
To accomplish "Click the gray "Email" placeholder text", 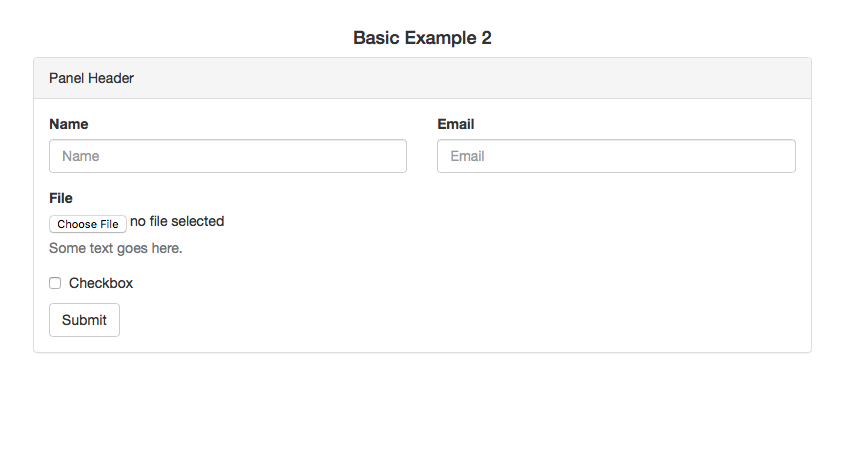I will click(x=467, y=156).
